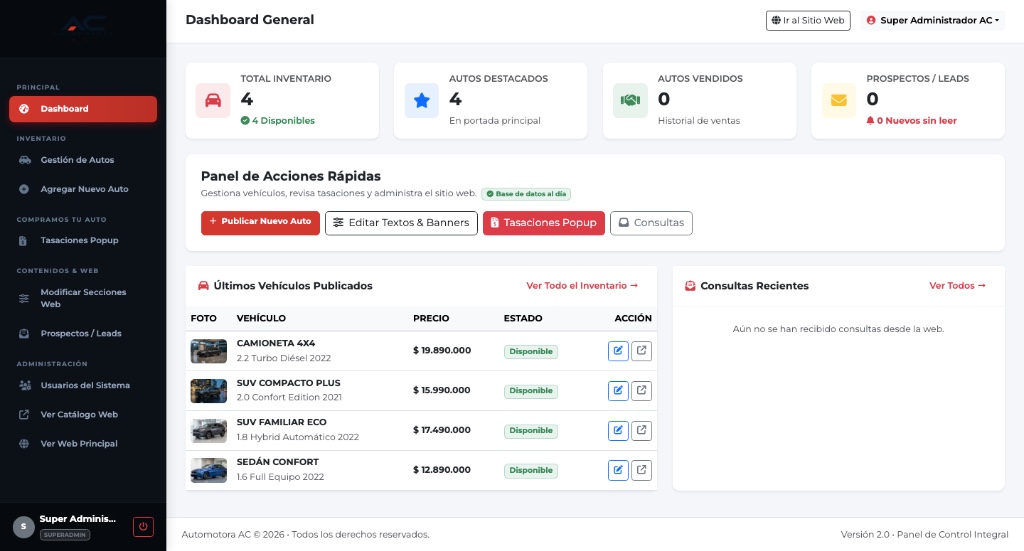Image resolution: width=1024 pixels, height=551 pixels.
Task: Follow the Ver Todo el Inventario link
Action: pos(582,285)
